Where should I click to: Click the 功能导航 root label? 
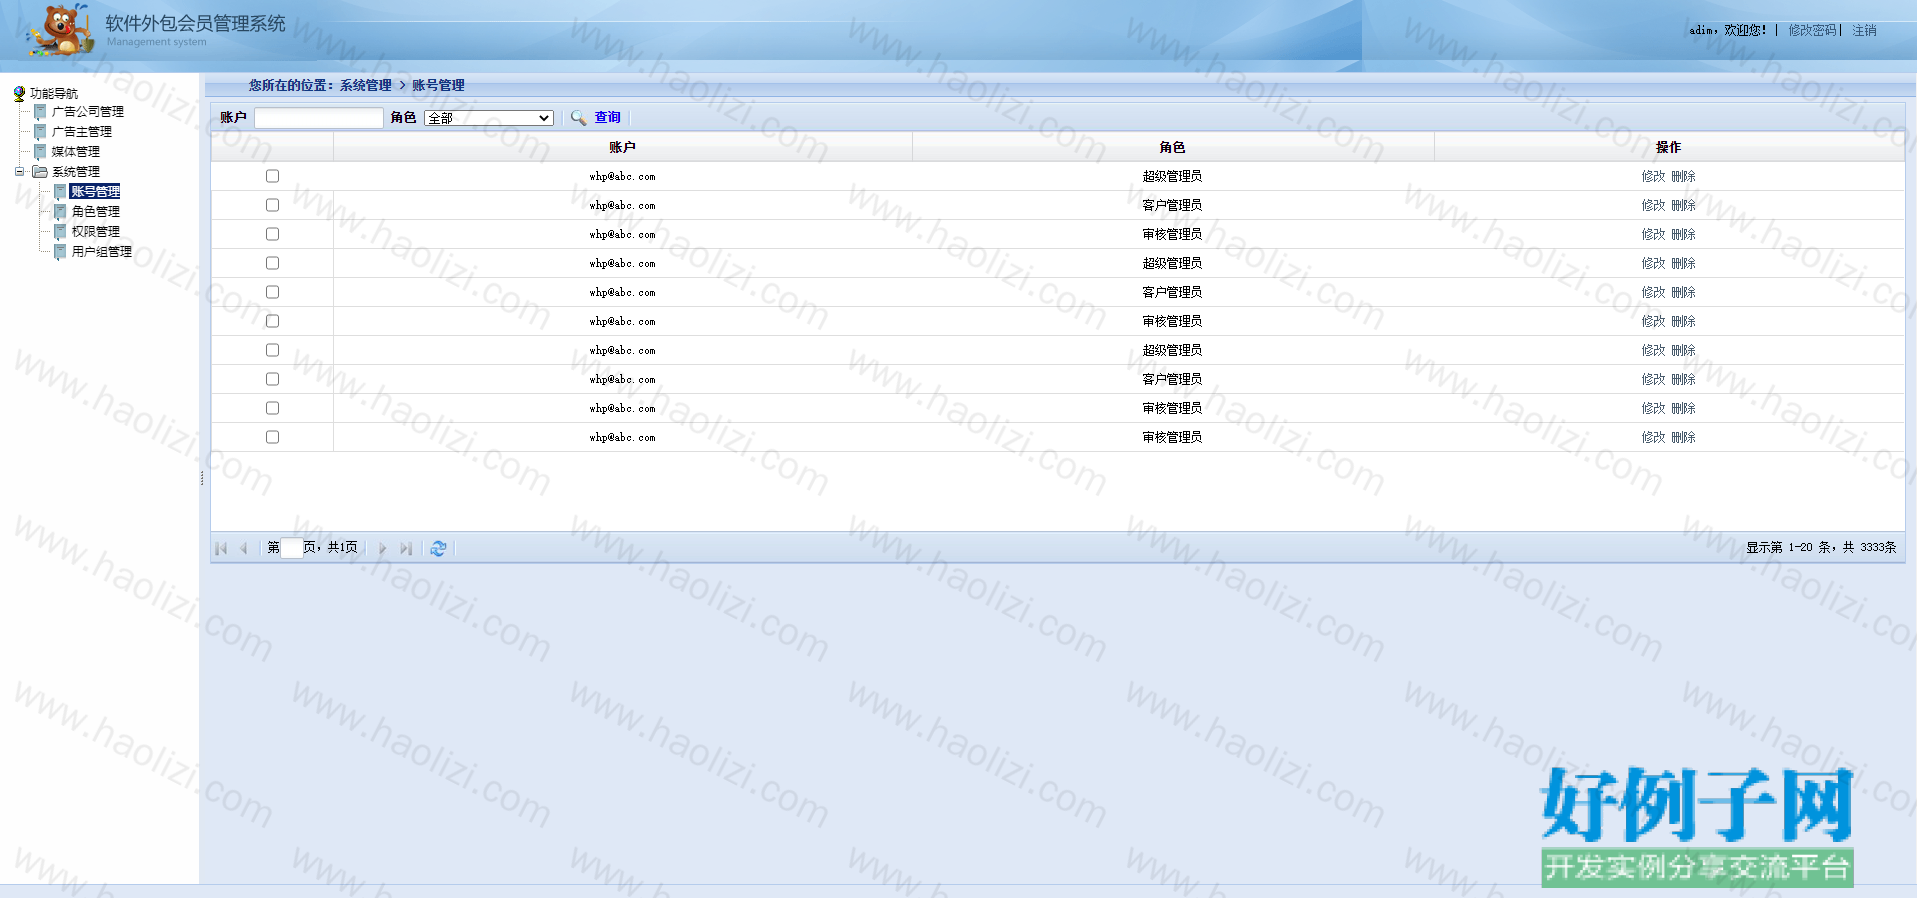[x=54, y=93]
